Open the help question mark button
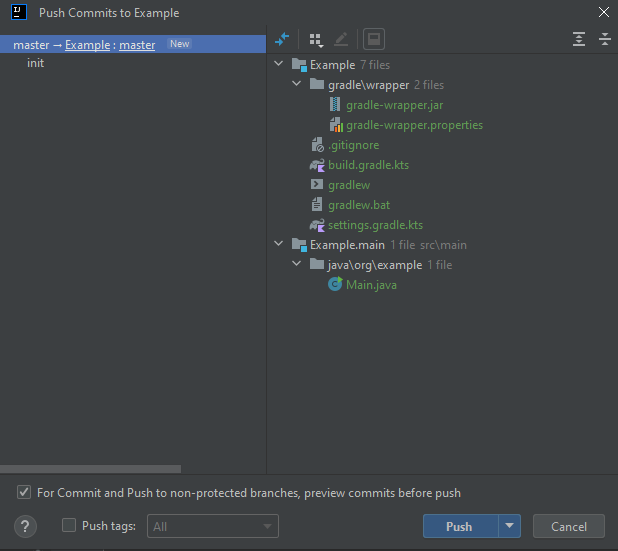 tap(26, 526)
